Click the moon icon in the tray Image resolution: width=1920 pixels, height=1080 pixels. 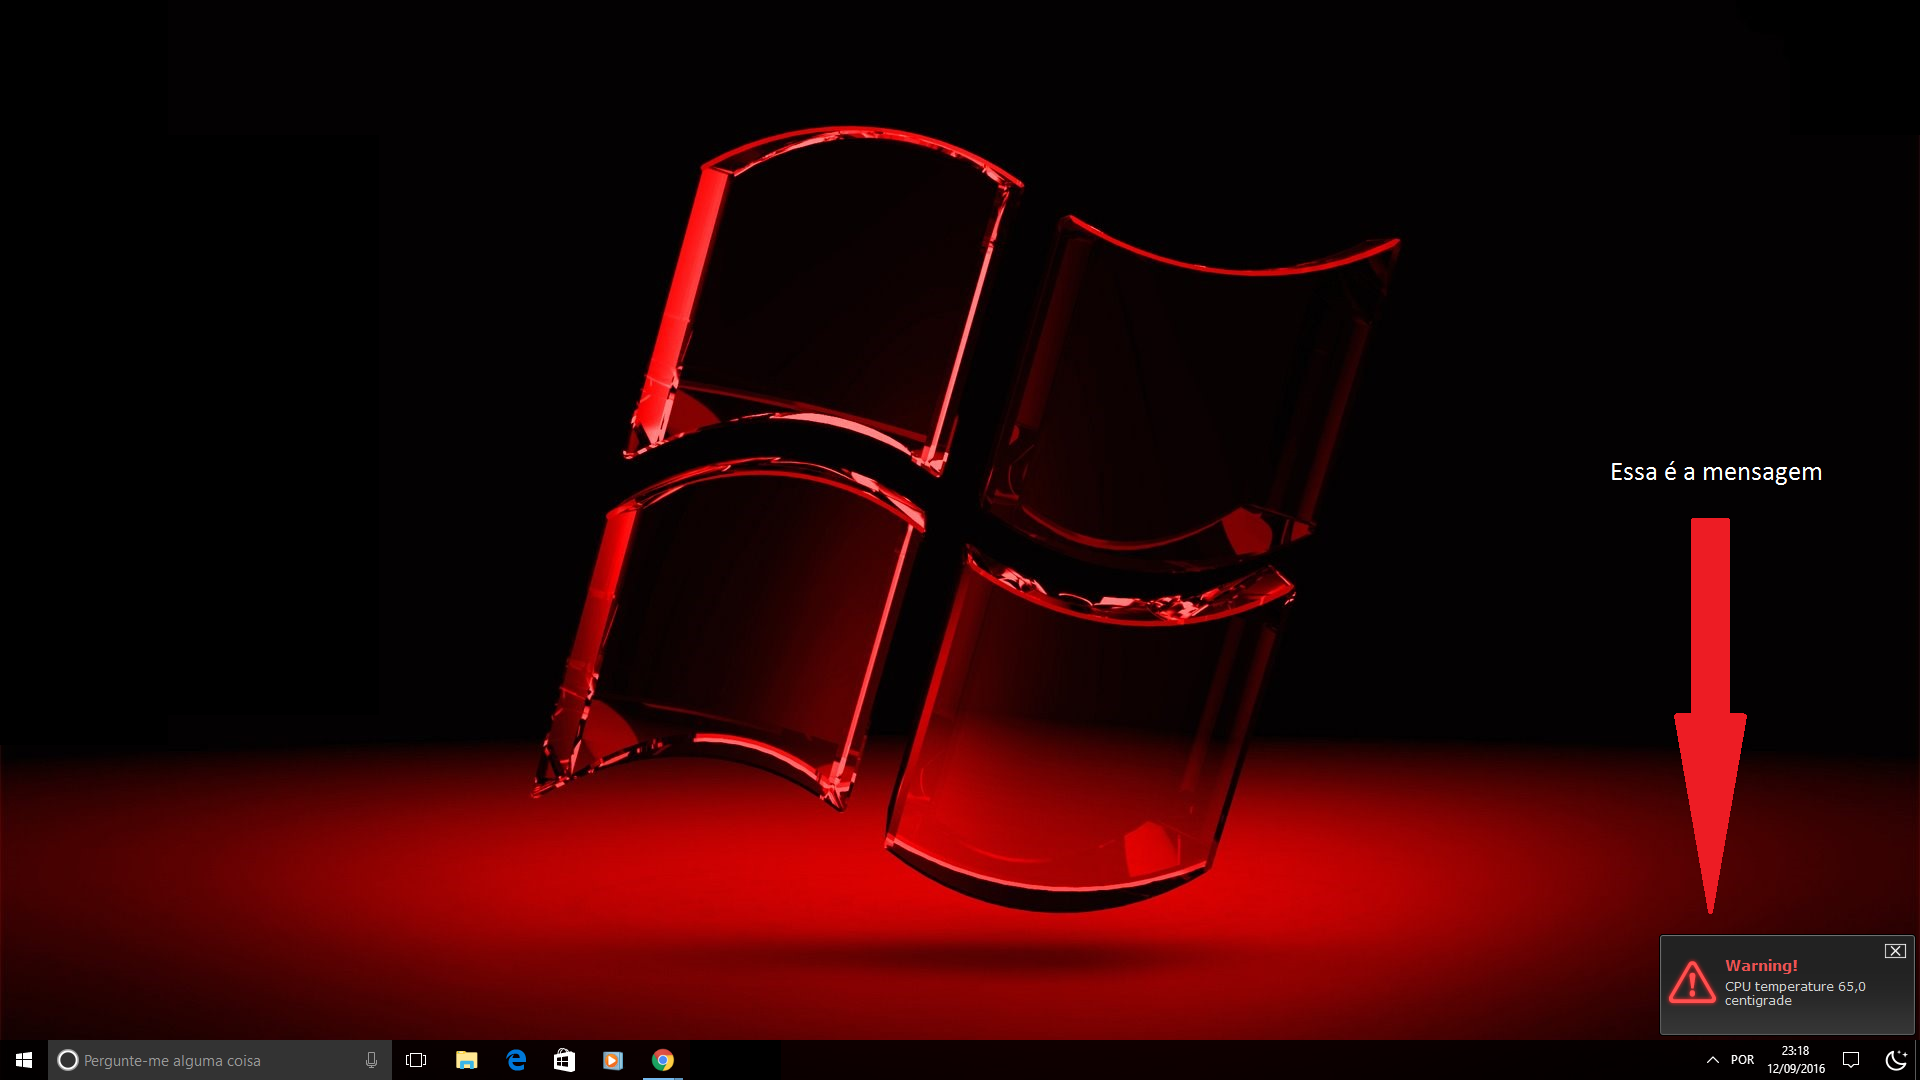click(1895, 1060)
